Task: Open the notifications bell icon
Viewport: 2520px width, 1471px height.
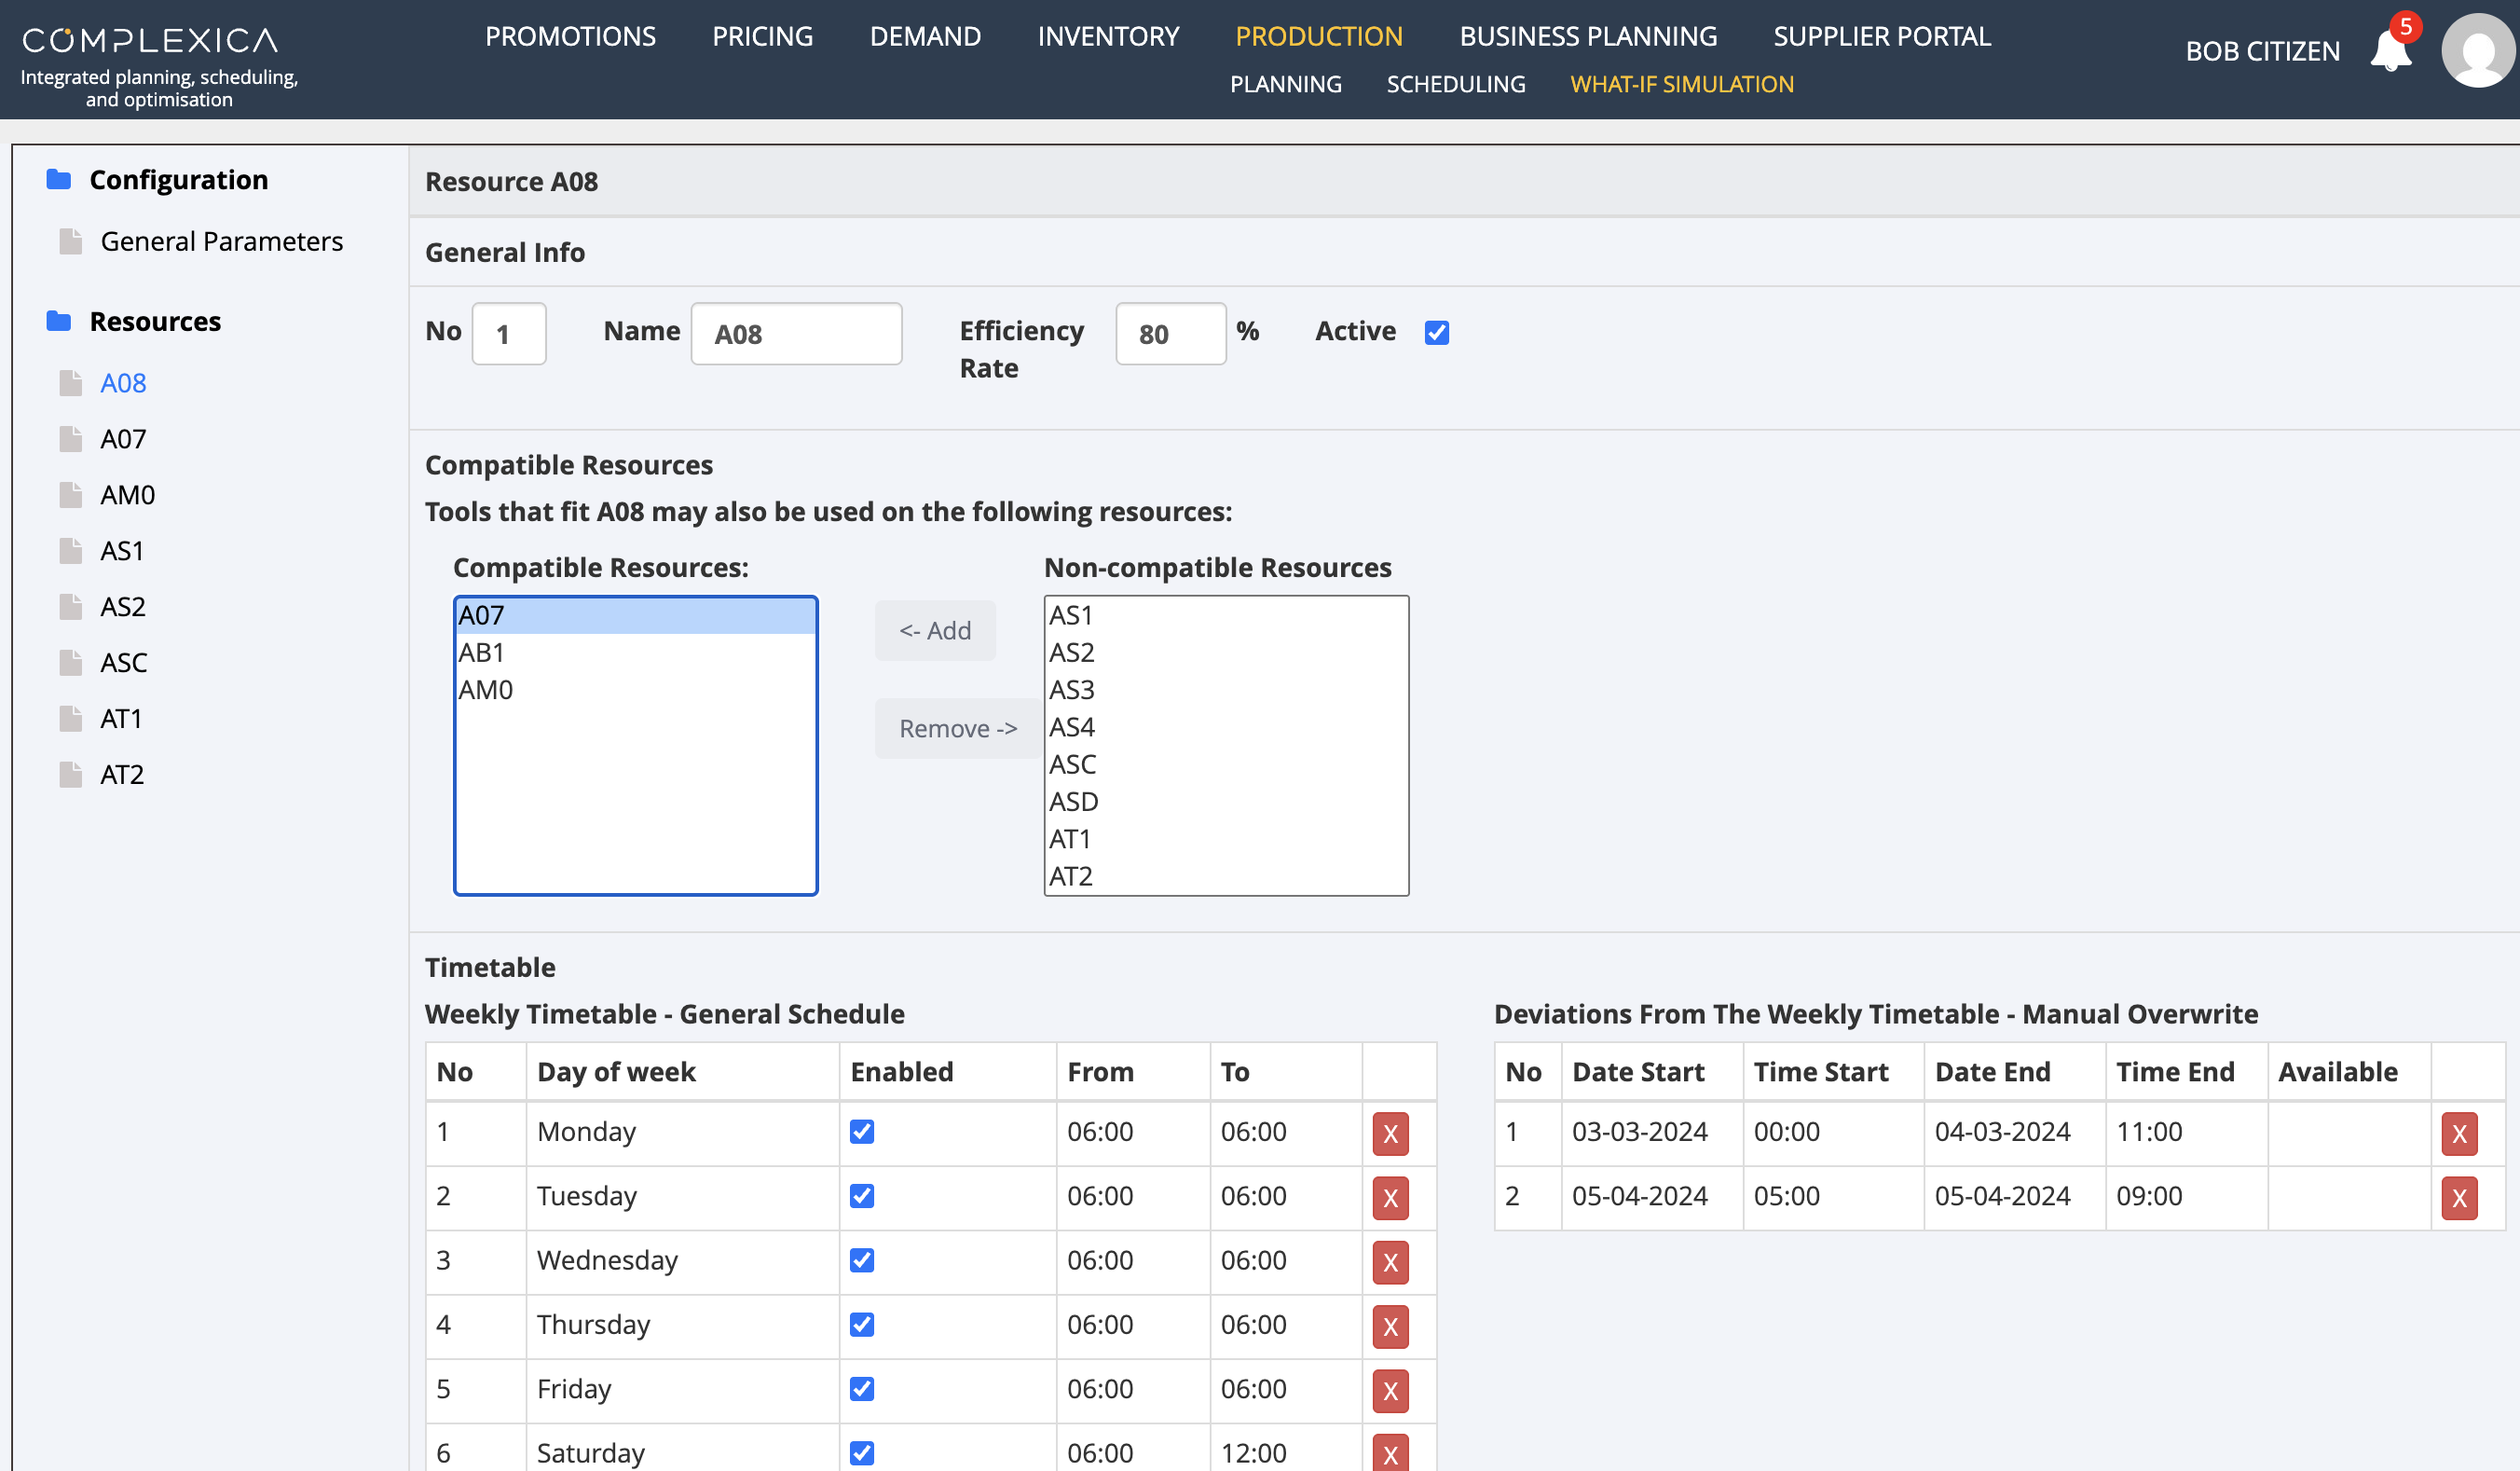Action: [2390, 50]
